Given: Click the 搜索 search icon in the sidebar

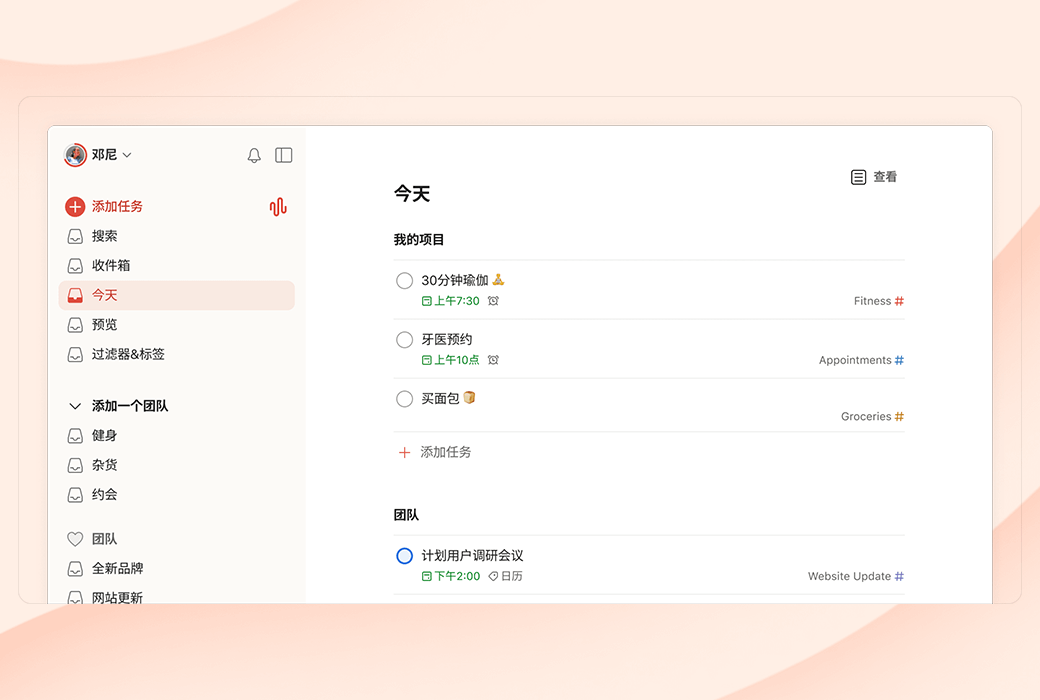Looking at the screenshot, I should pos(75,236).
